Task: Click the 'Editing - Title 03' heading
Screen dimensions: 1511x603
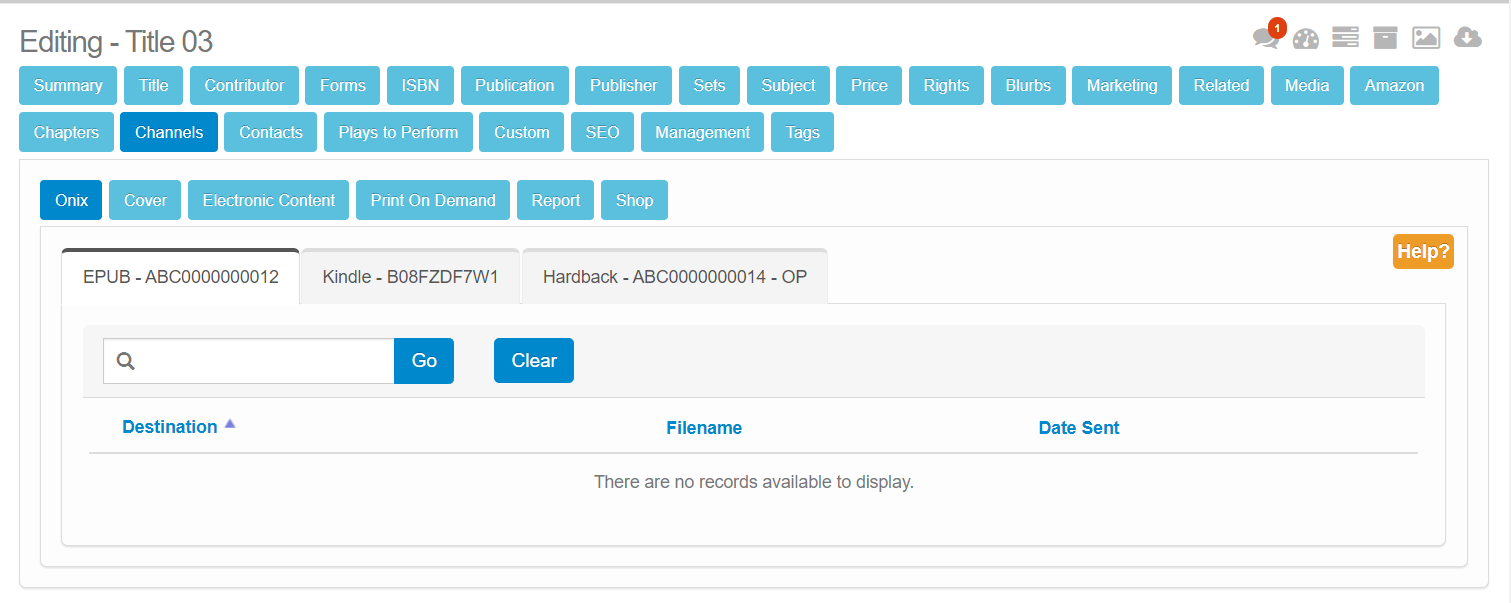Action: [116, 42]
